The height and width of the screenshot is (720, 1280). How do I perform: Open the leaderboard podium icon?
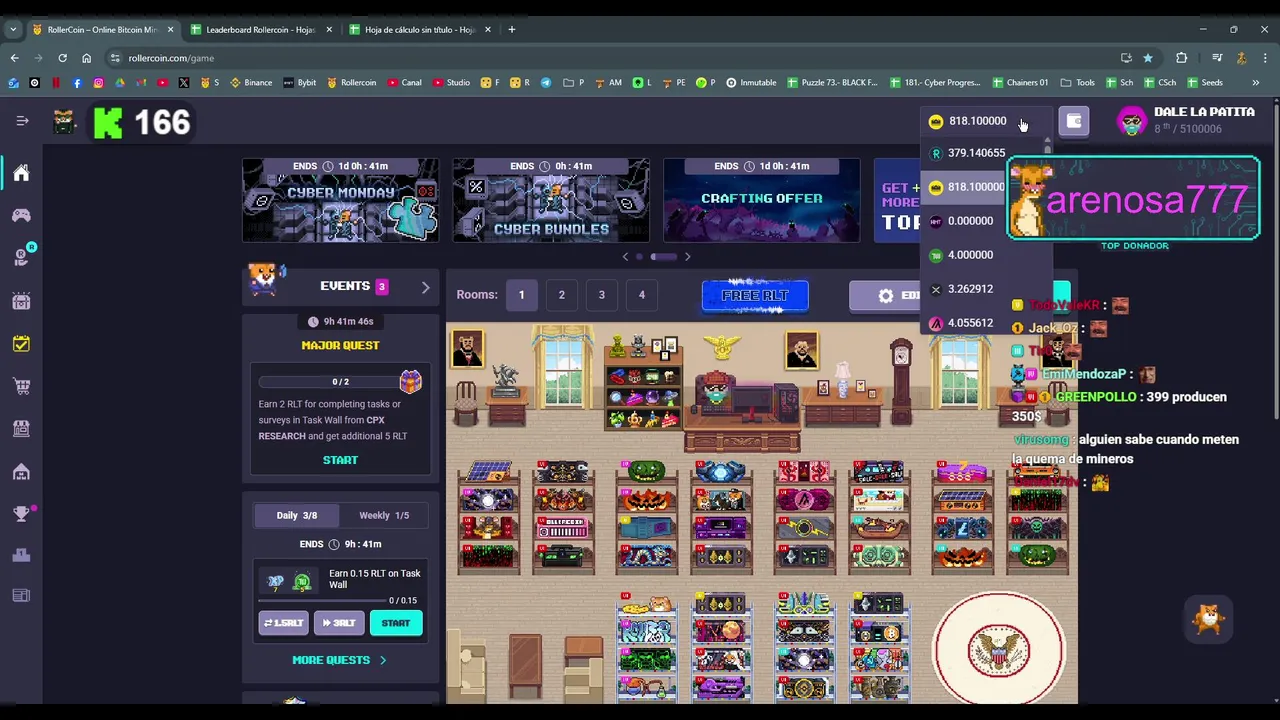point(21,556)
